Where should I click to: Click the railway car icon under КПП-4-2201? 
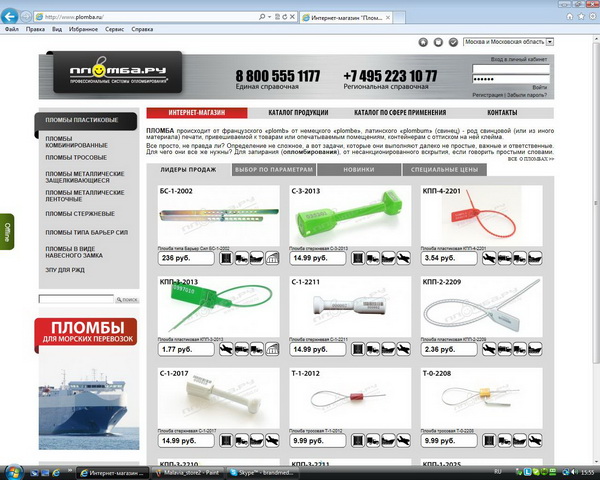[504, 258]
